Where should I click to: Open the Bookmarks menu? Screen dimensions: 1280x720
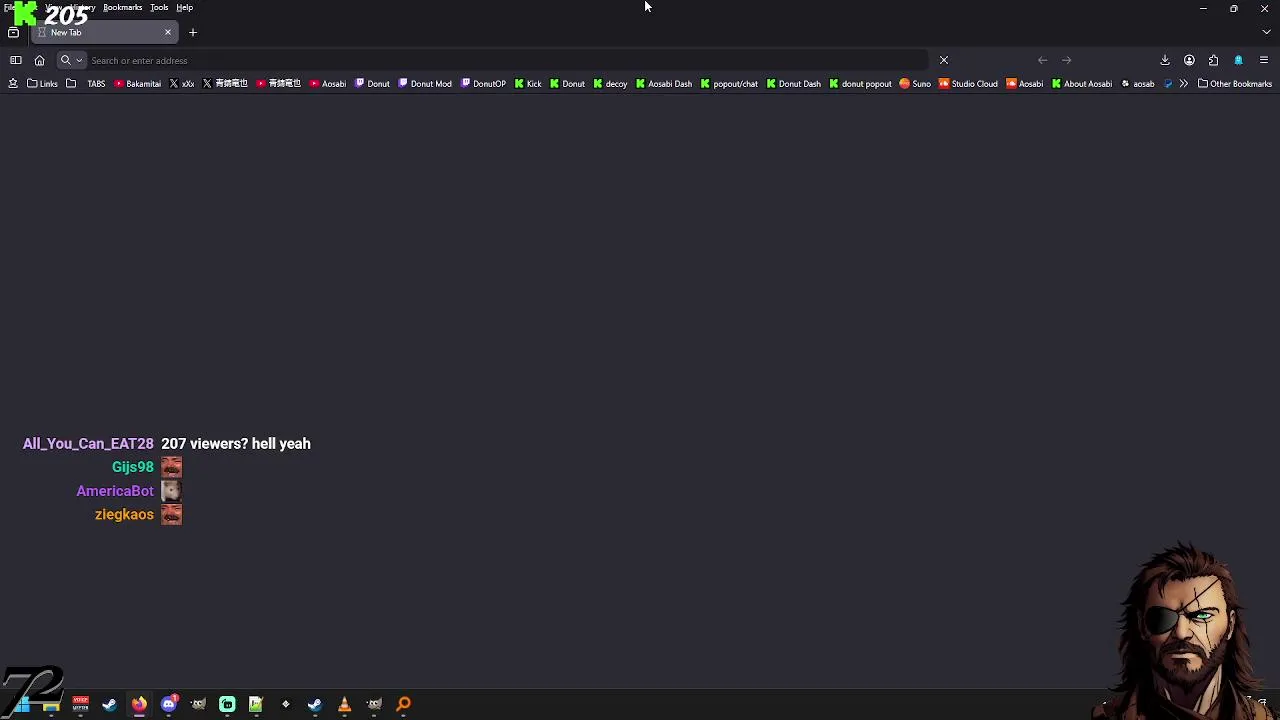click(x=122, y=7)
